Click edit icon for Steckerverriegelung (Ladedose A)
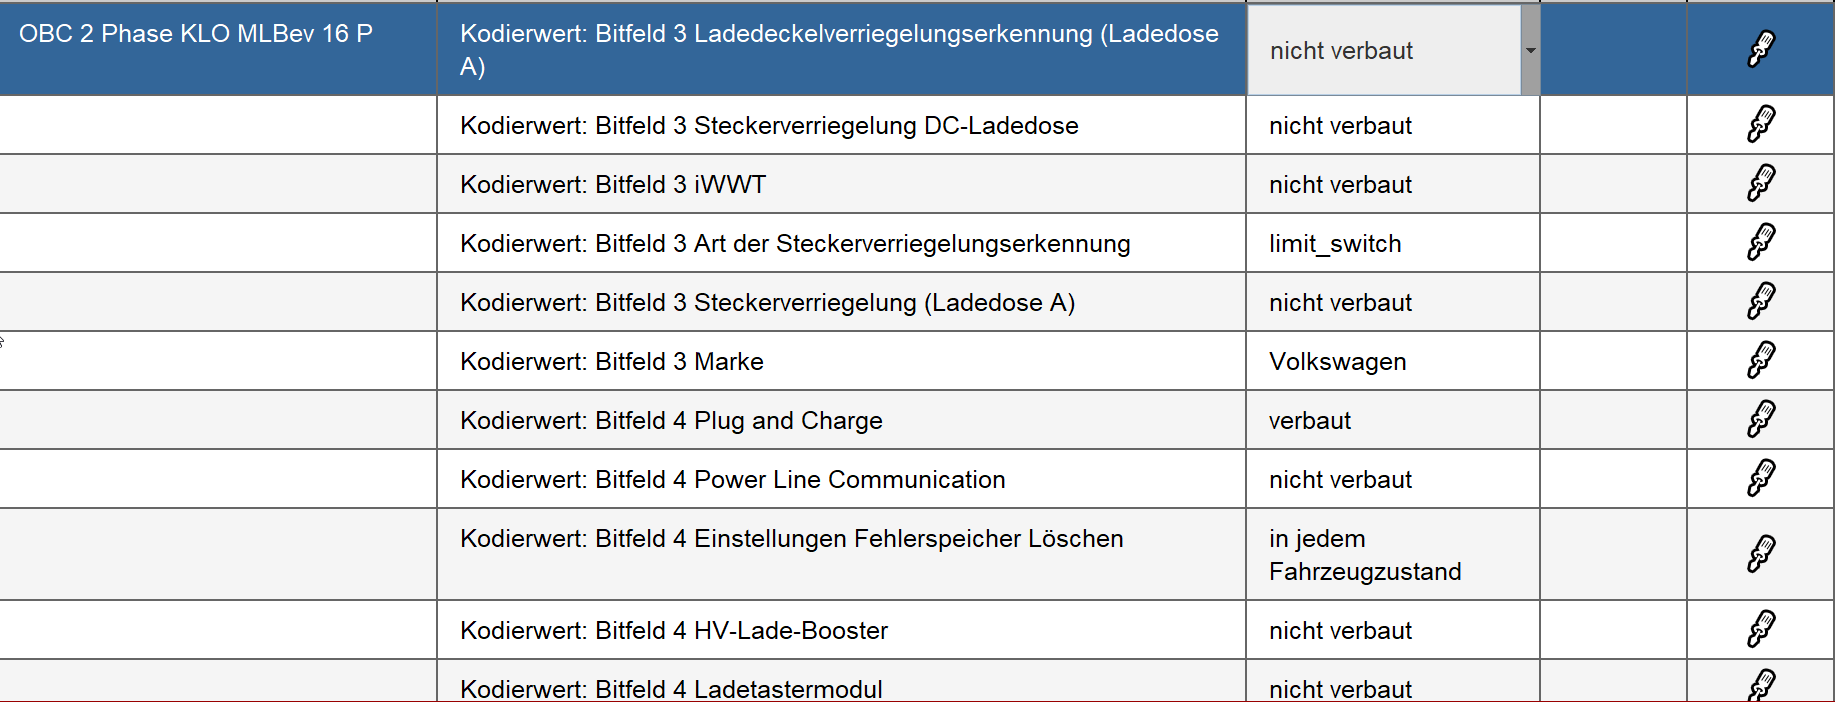The image size is (1835, 702). tap(1761, 302)
